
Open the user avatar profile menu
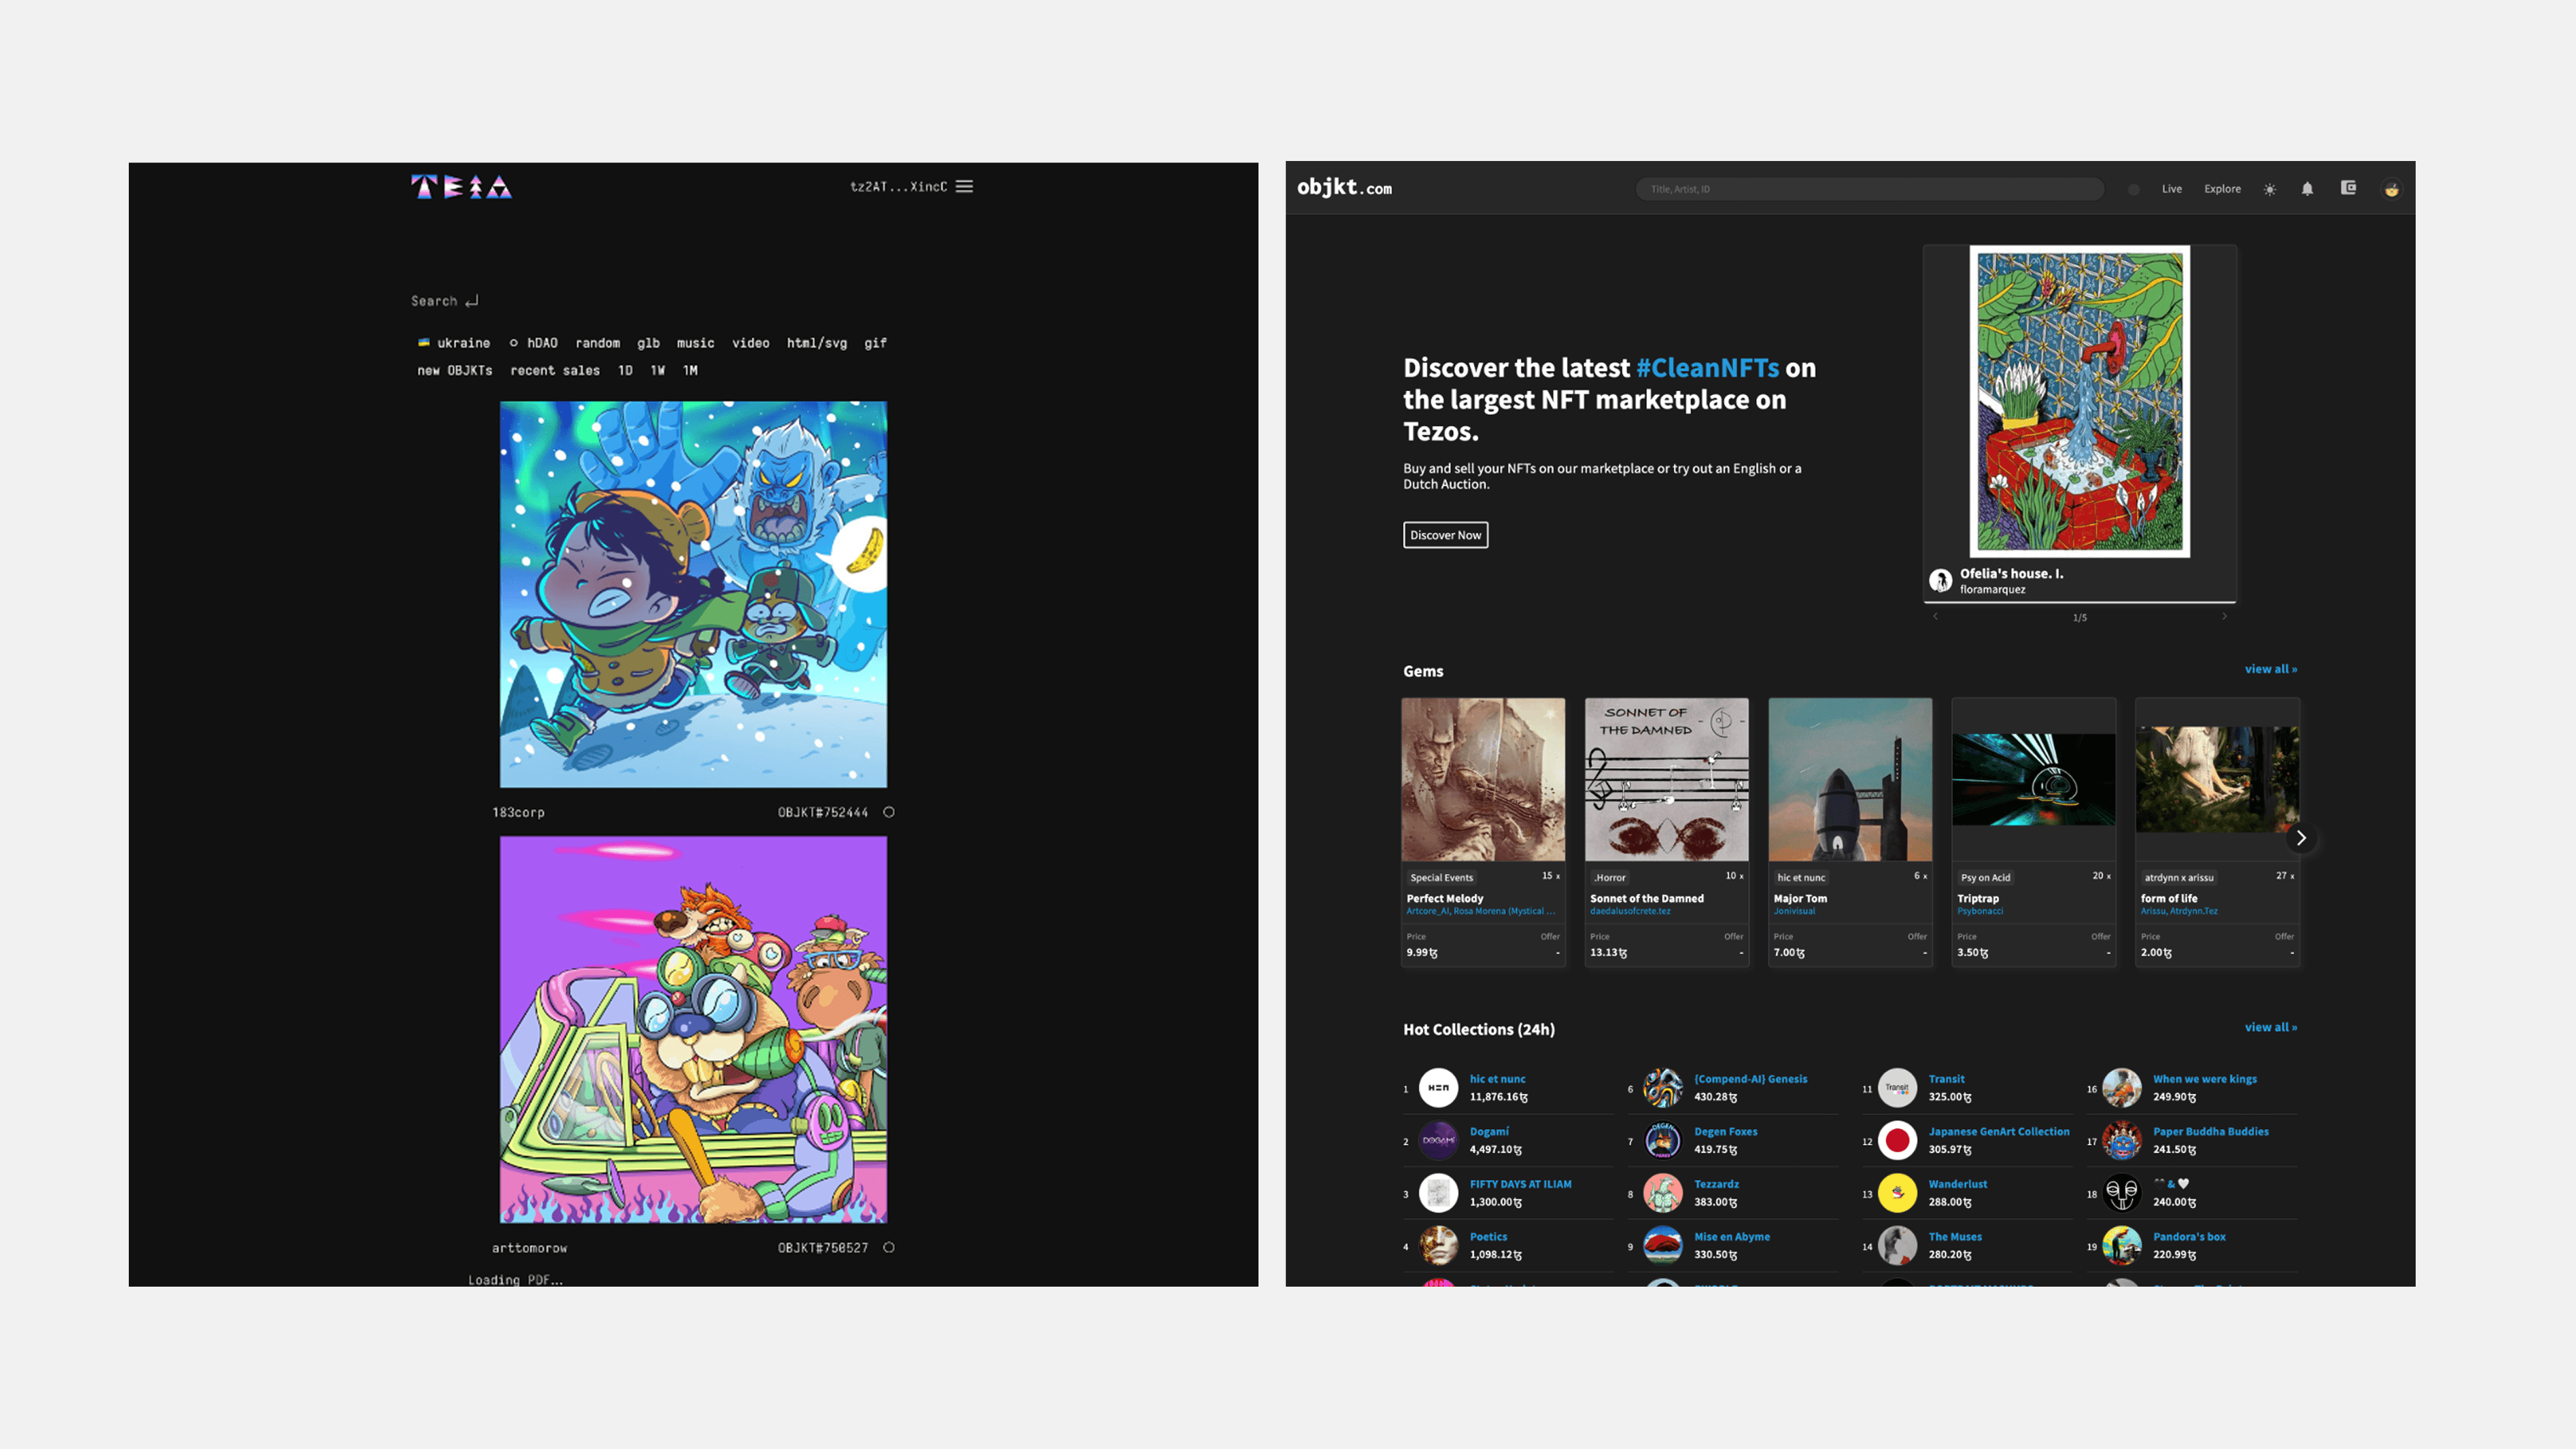click(x=2391, y=189)
